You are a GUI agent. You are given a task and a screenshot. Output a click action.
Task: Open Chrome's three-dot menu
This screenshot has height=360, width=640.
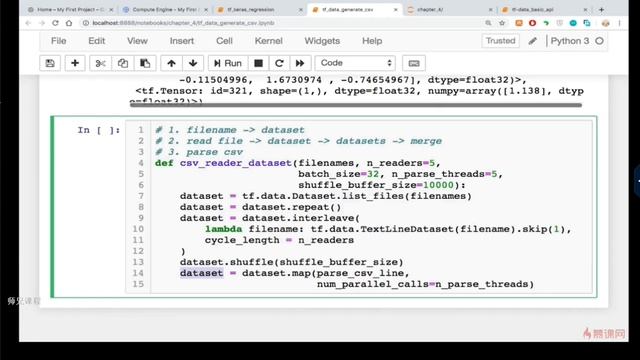pyautogui.click(x=619, y=23)
